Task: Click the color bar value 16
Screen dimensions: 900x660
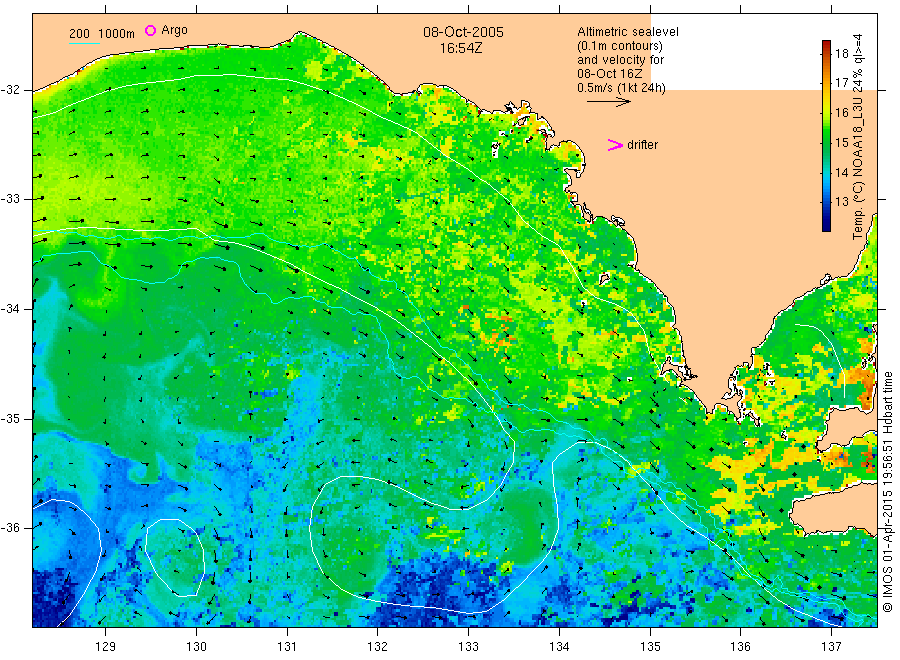Action: click(x=841, y=113)
